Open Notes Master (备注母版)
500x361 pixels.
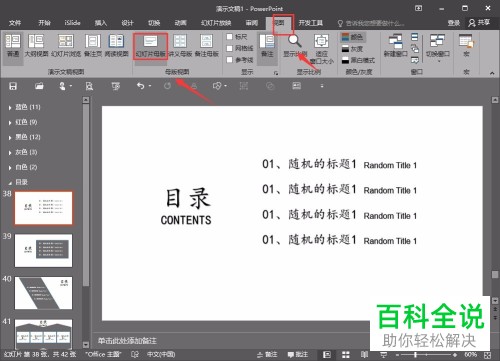[x=207, y=45]
